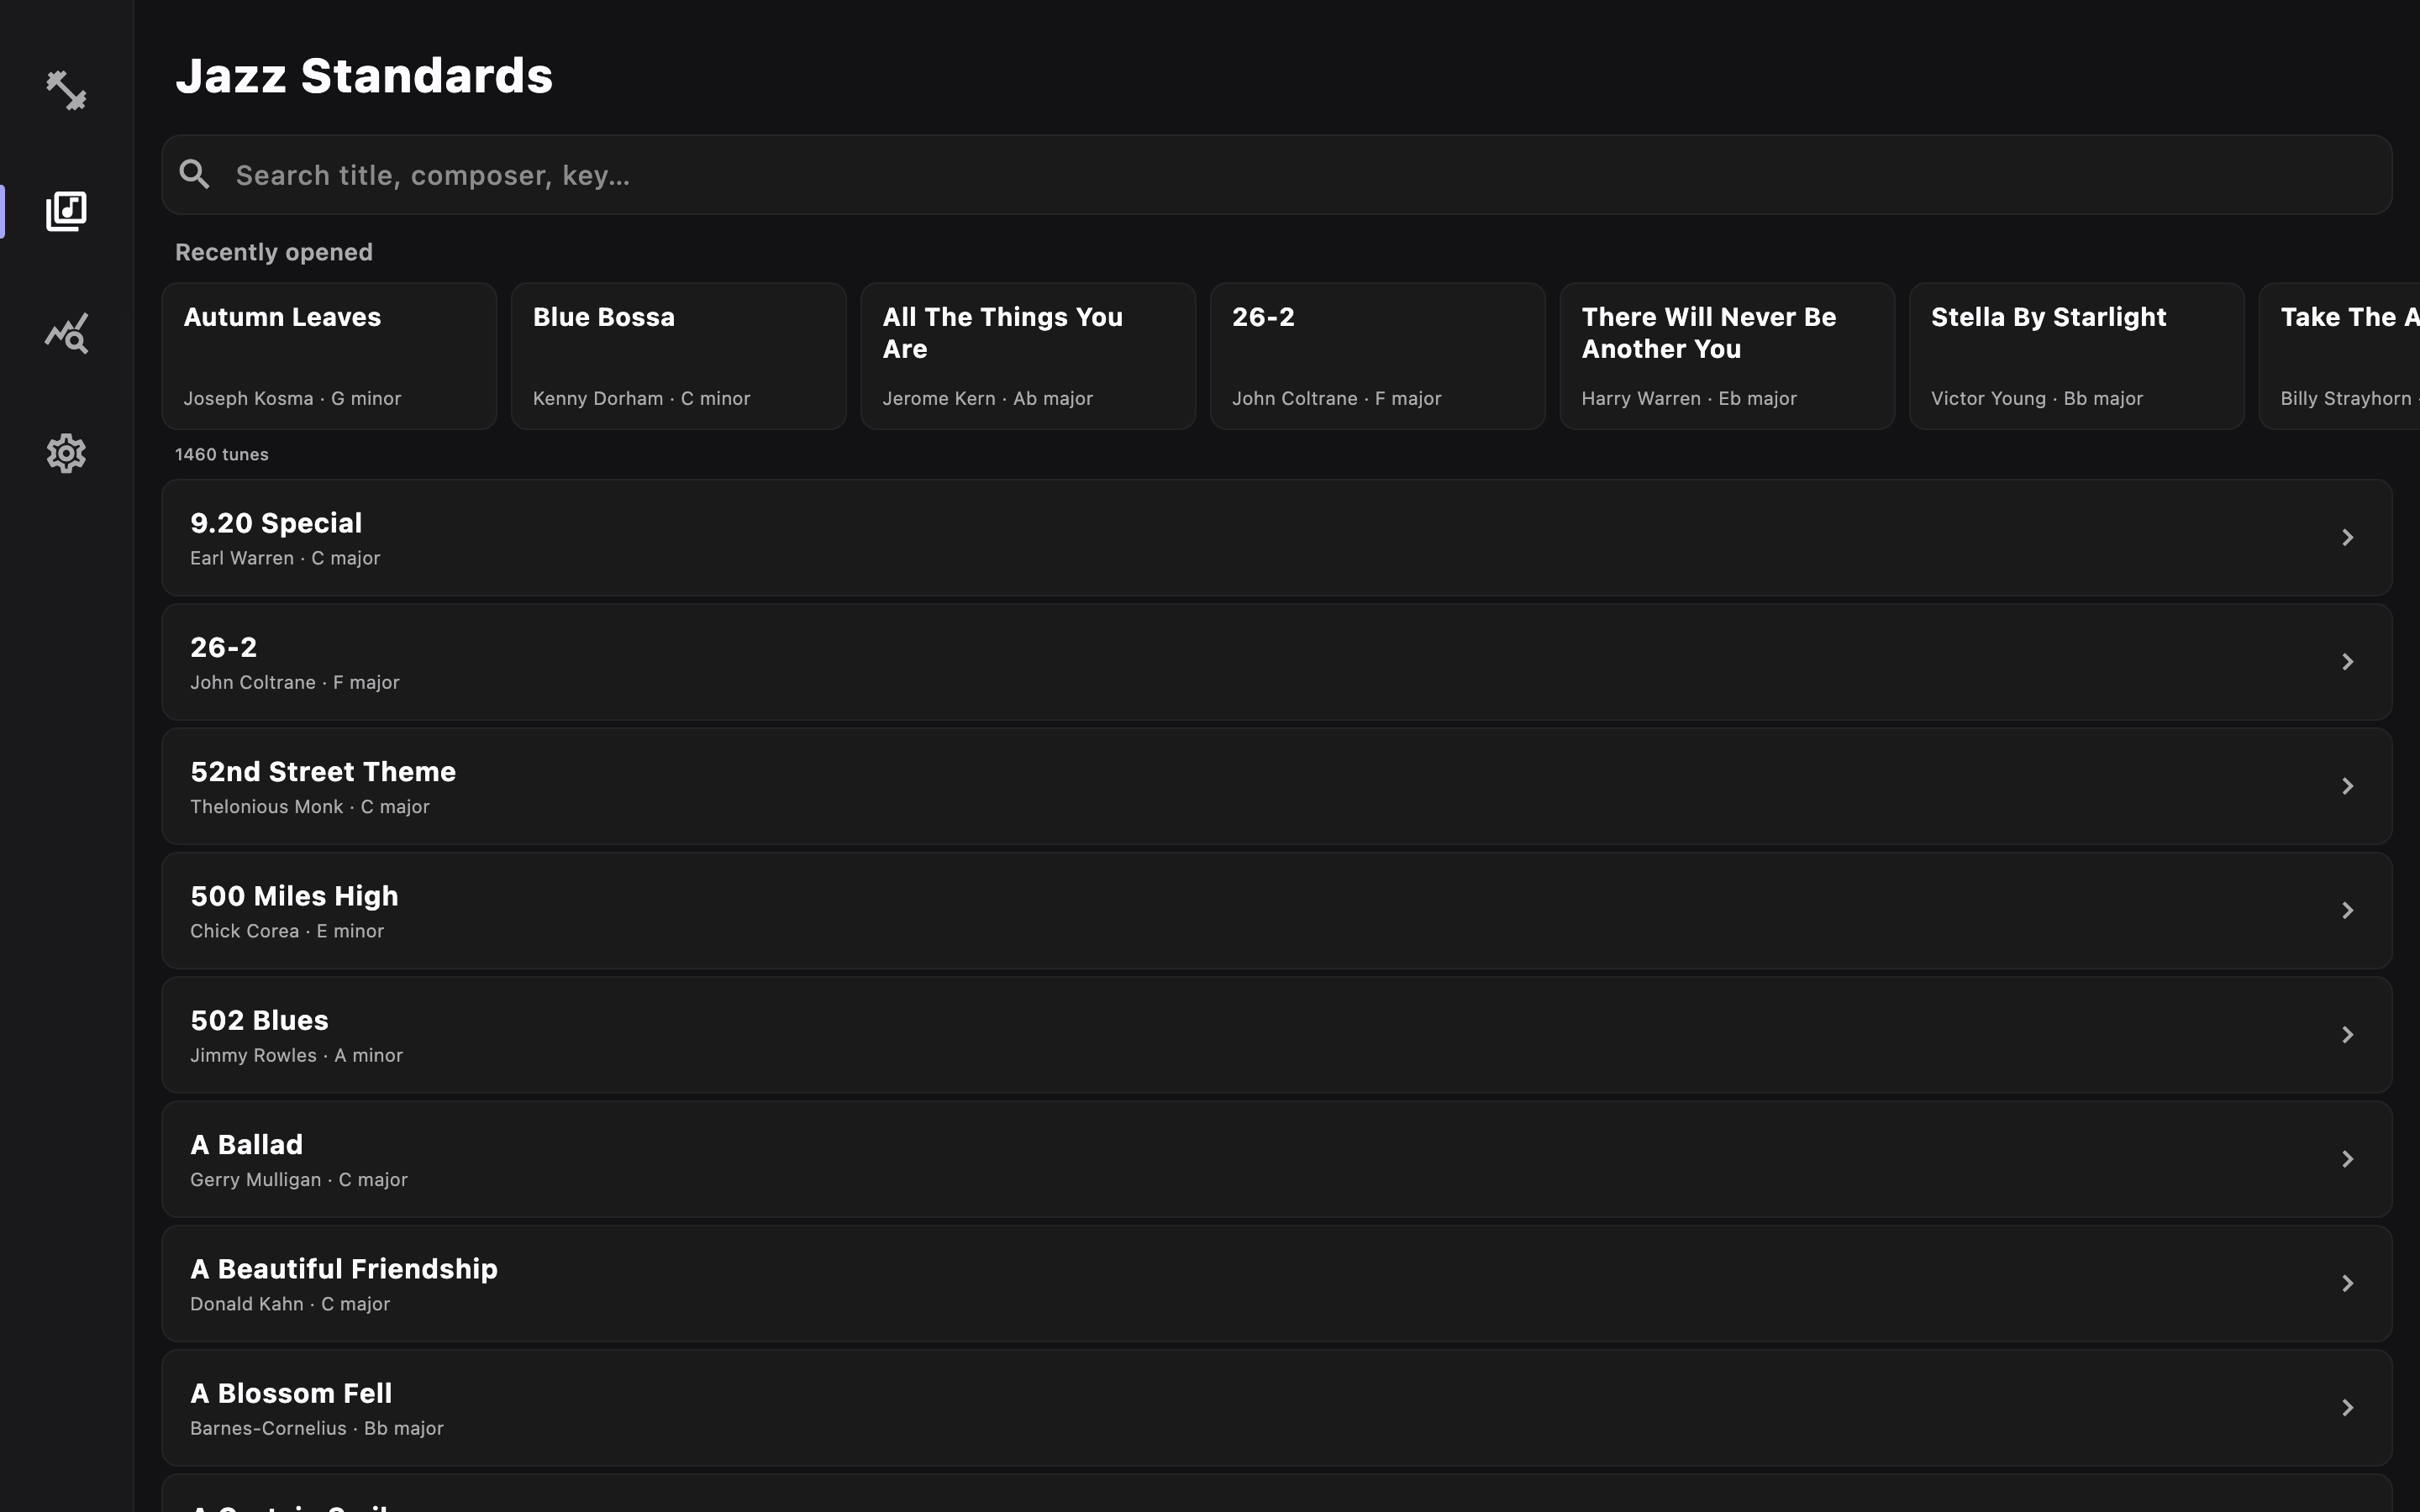This screenshot has width=2420, height=1512.
Task: Open the A Blossom Fell tune
Action: (x=1276, y=1407)
